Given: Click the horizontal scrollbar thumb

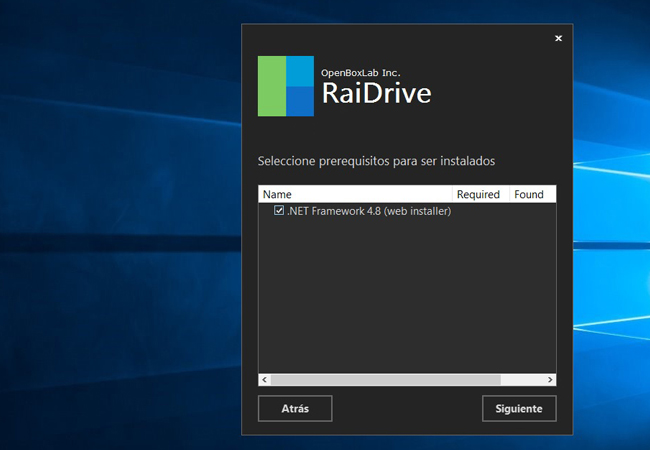Looking at the screenshot, I should [x=386, y=380].
